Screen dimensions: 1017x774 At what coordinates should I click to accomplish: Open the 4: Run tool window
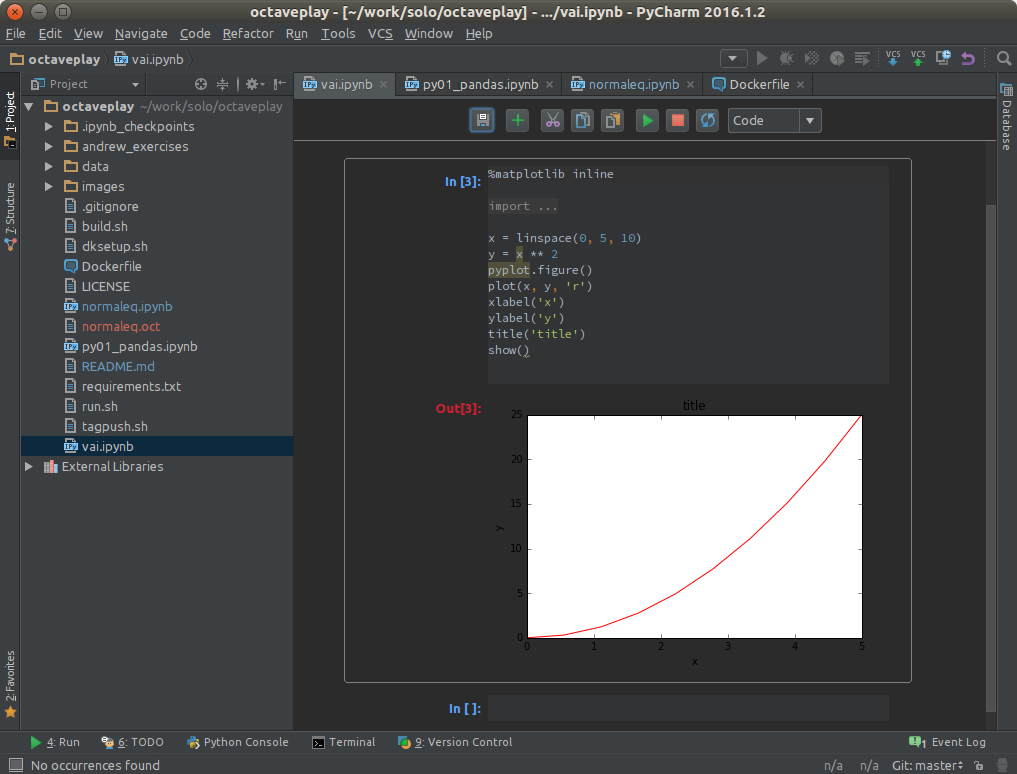[x=55, y=742]
